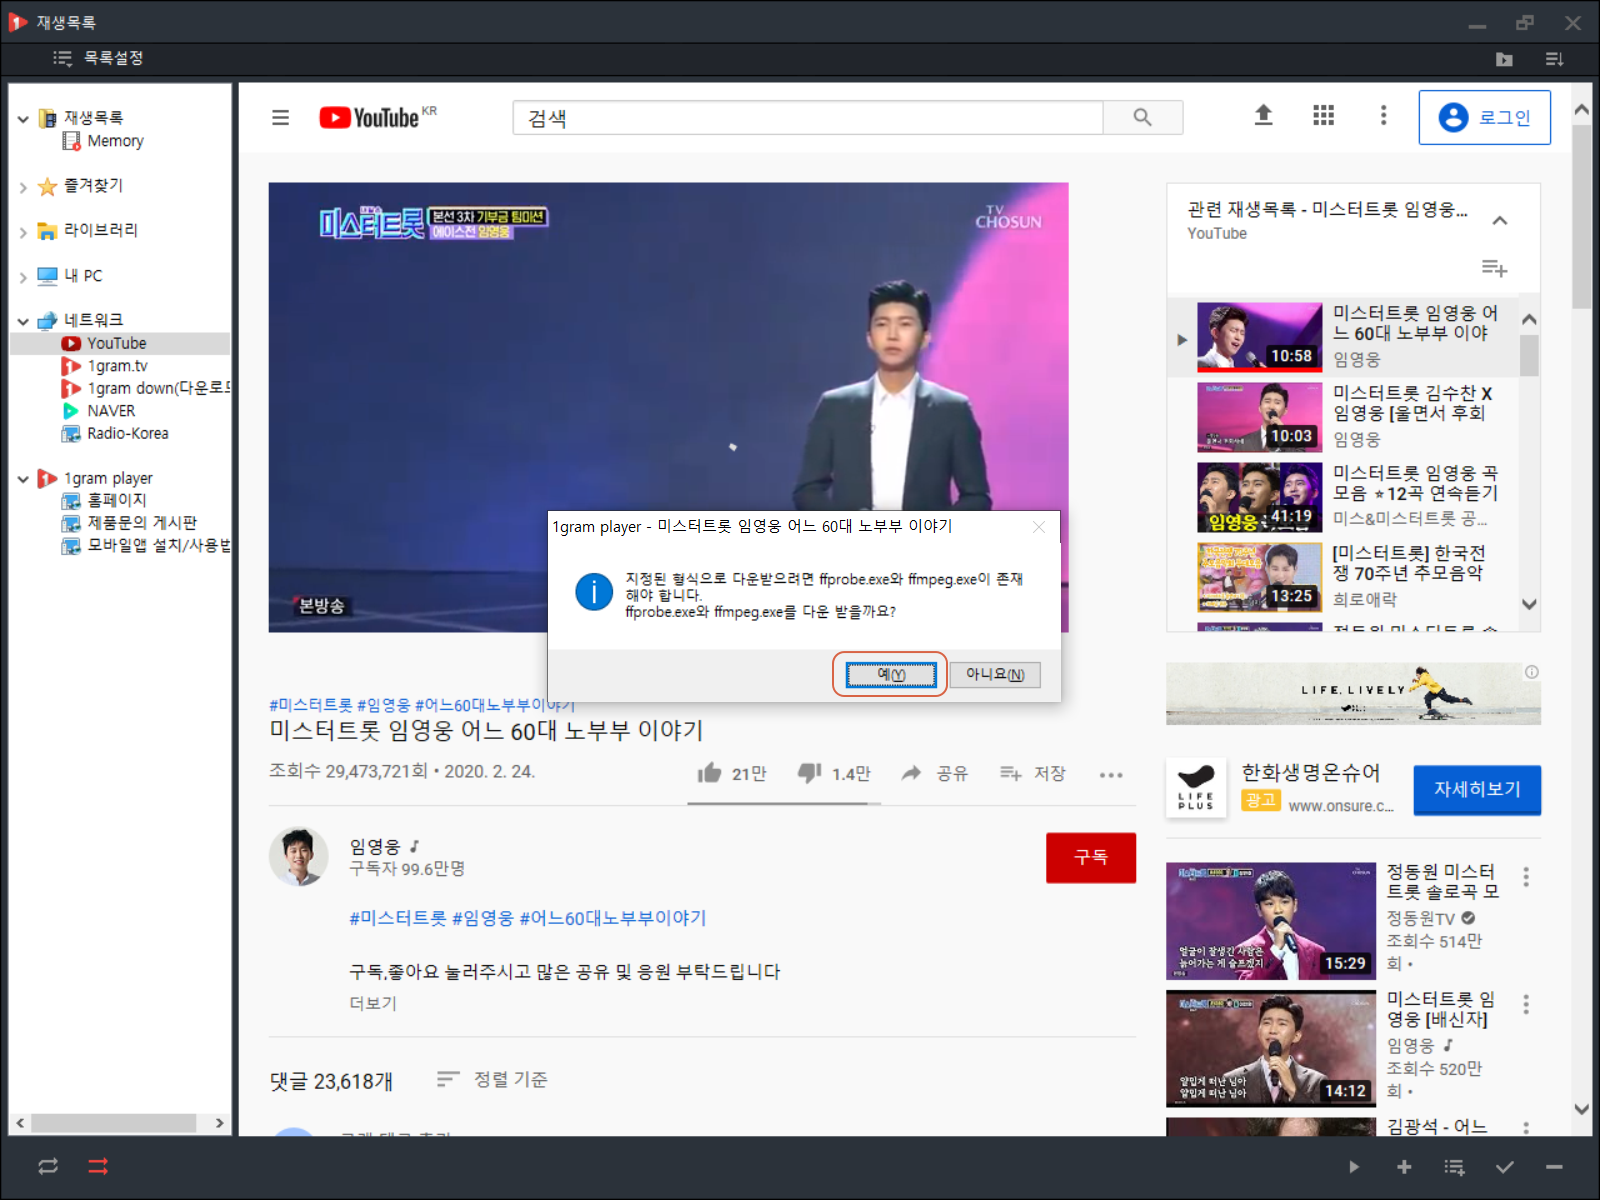This screenshot has width=1600, height=1200.
Task: Toggle repeat icon in bottom bar
Action: click(x=48, y=1166)
